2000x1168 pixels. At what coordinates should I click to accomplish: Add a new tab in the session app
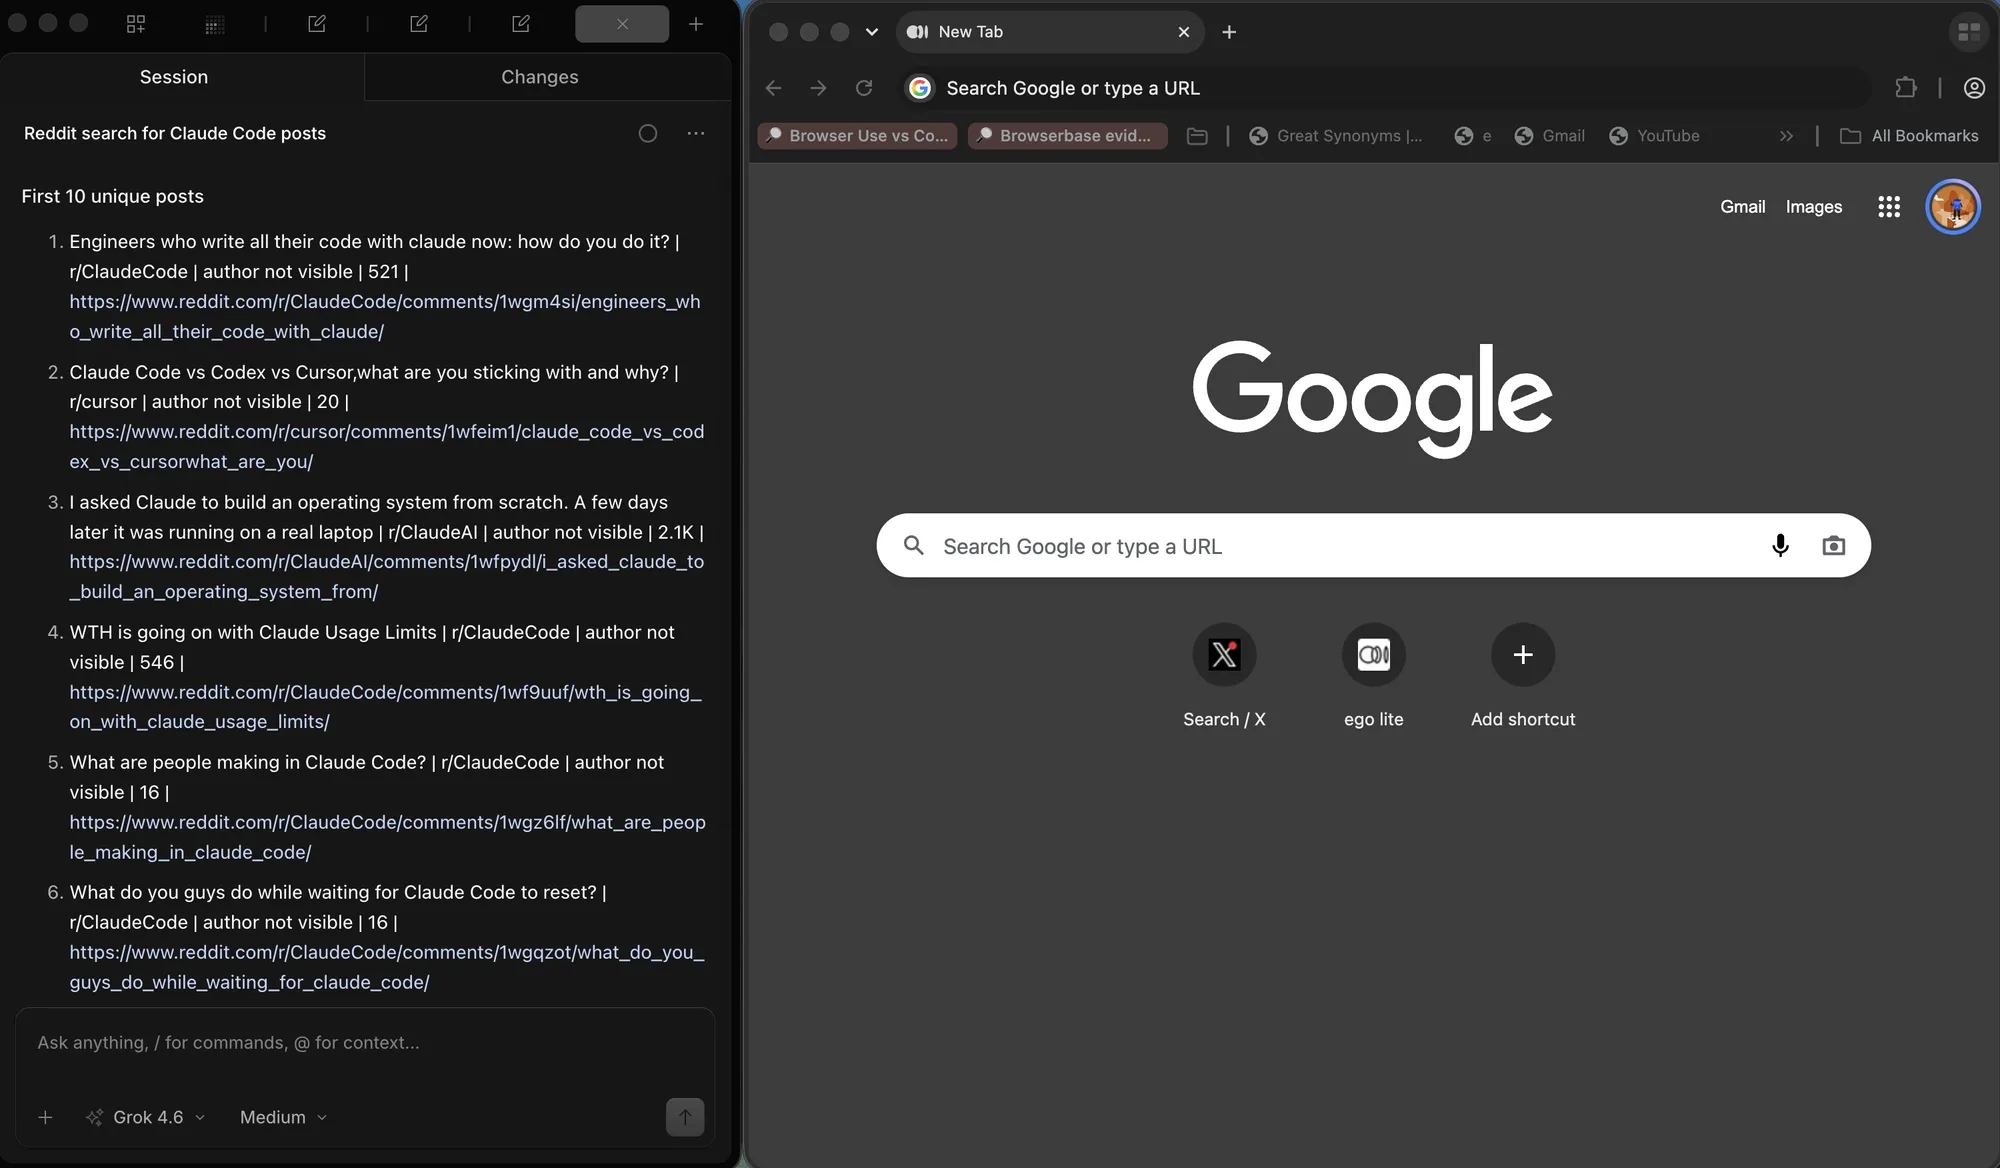tap(696, 24)
